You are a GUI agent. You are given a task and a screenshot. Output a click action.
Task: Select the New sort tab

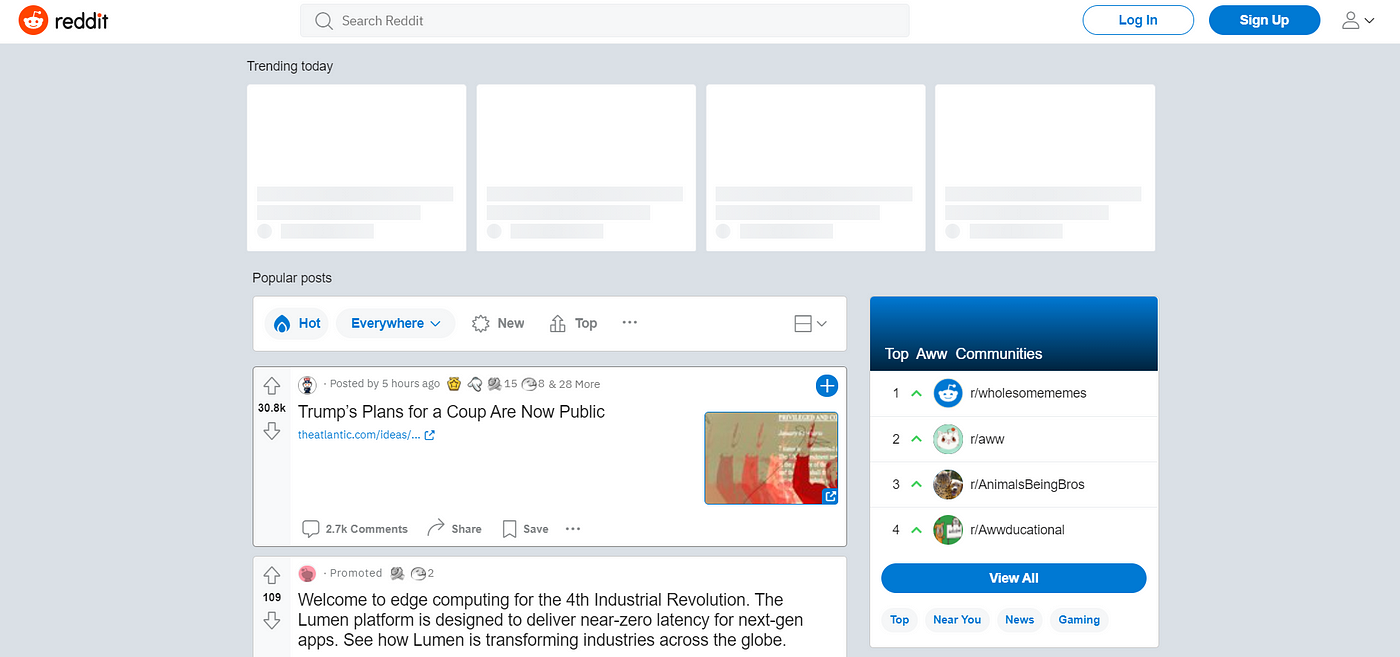coord(498,323)
